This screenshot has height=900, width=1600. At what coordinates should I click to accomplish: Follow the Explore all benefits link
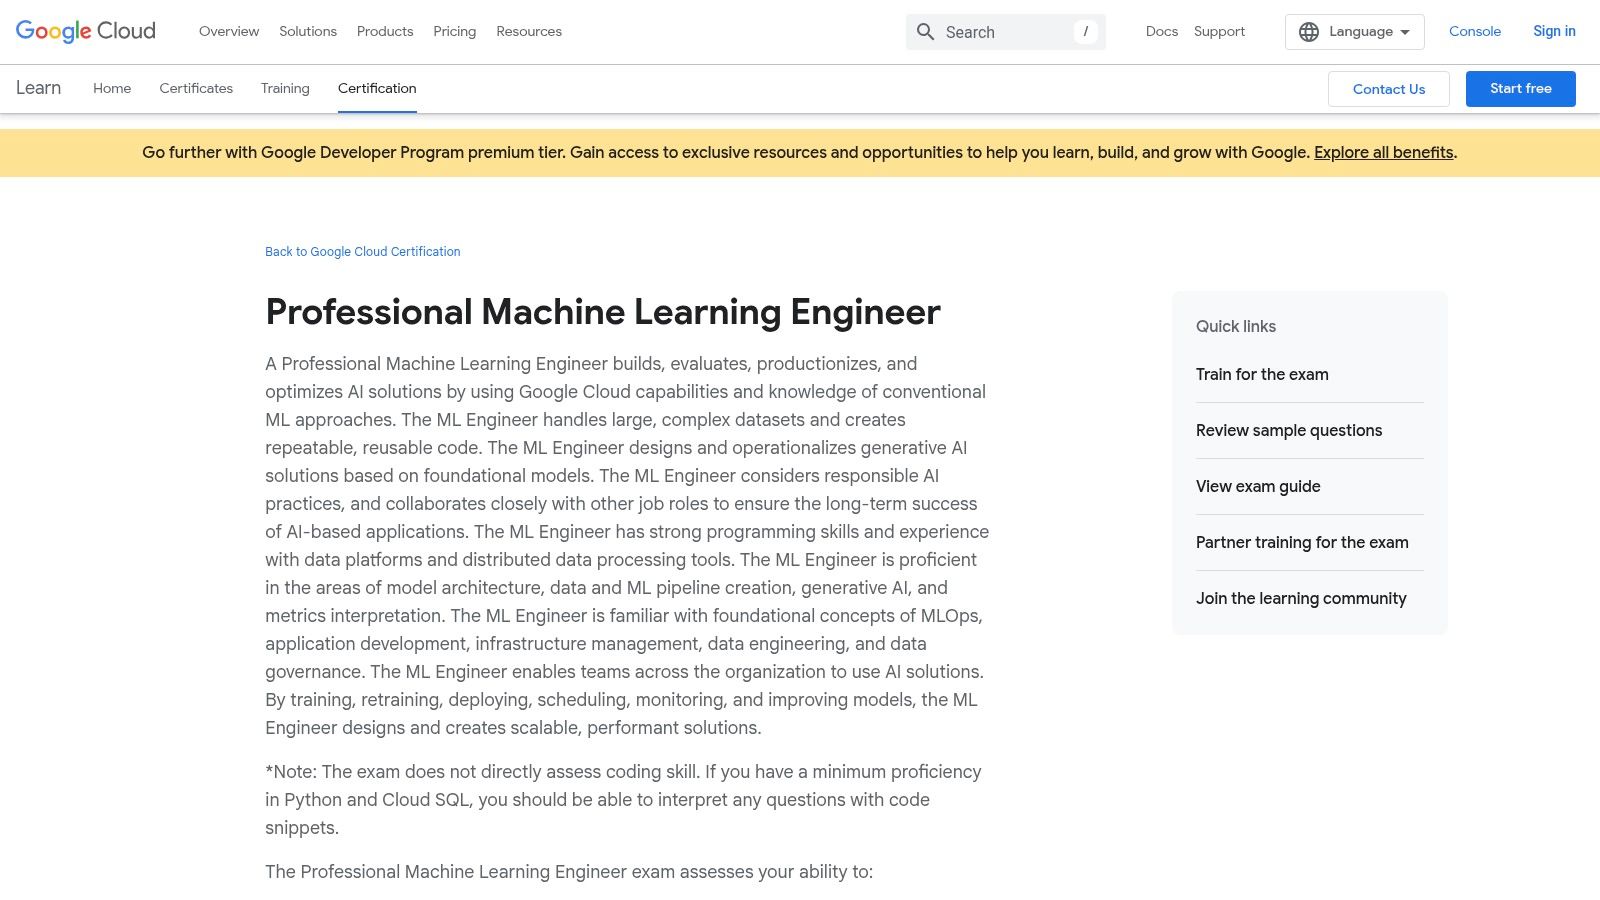tap(1383, 153)
